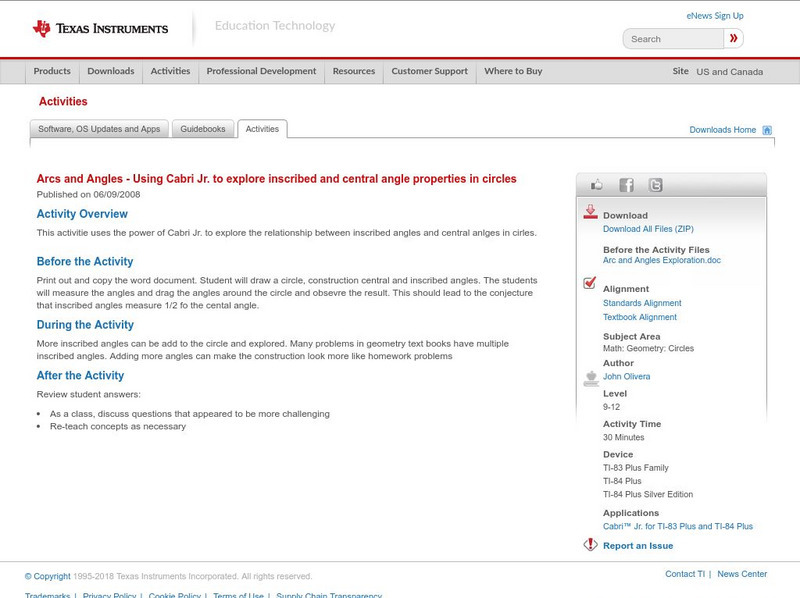Screen dimensions: 800x598
Task: Click the Re-teach concepts as necessary bullet
Action: (x=118, y=427)
